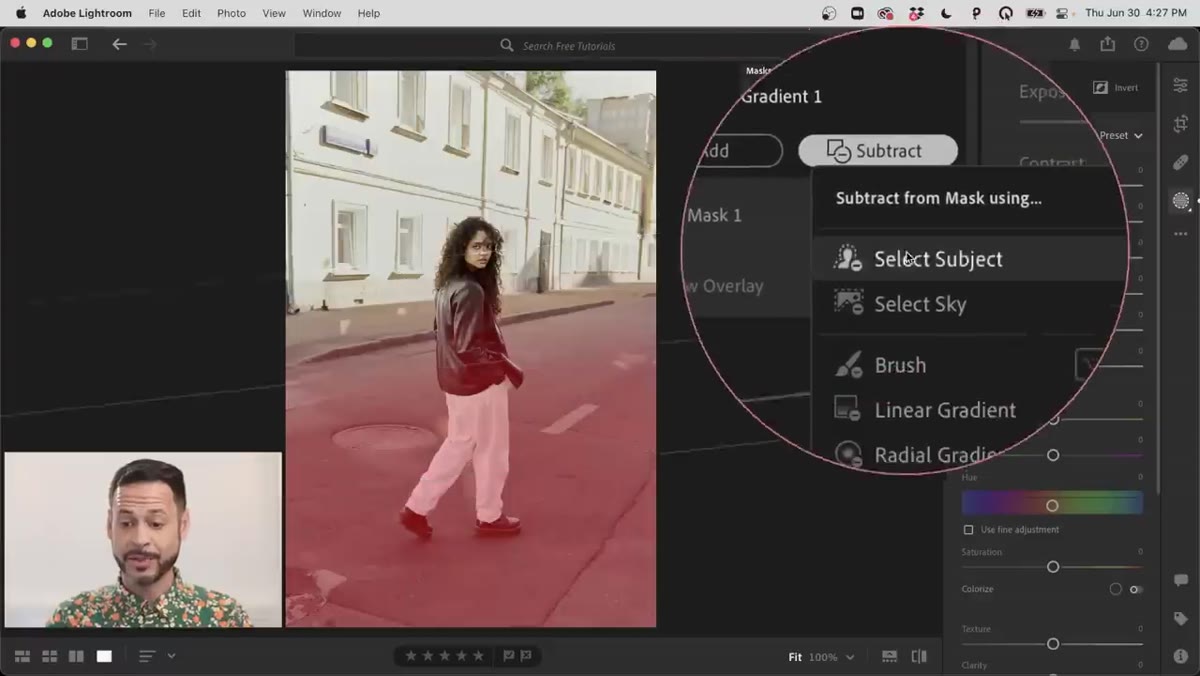Open the File menu

pyautogui.click(x=157, y=13)
